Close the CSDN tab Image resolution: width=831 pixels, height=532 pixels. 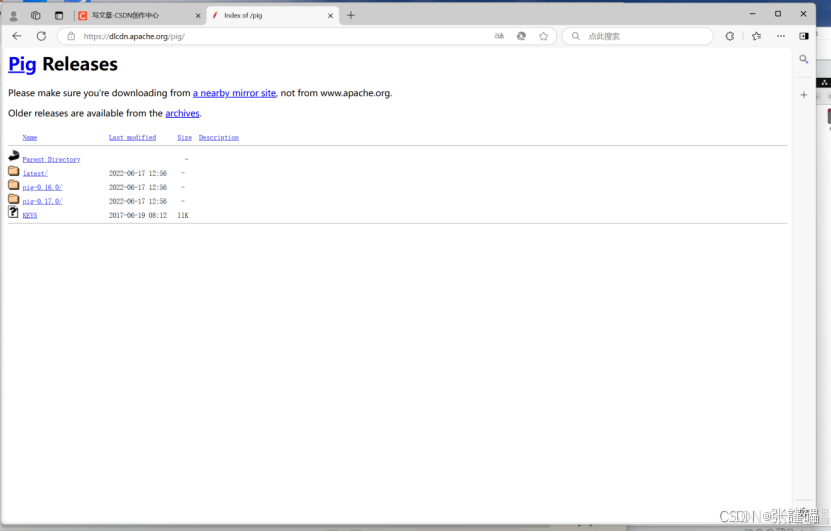pos(198,16)
